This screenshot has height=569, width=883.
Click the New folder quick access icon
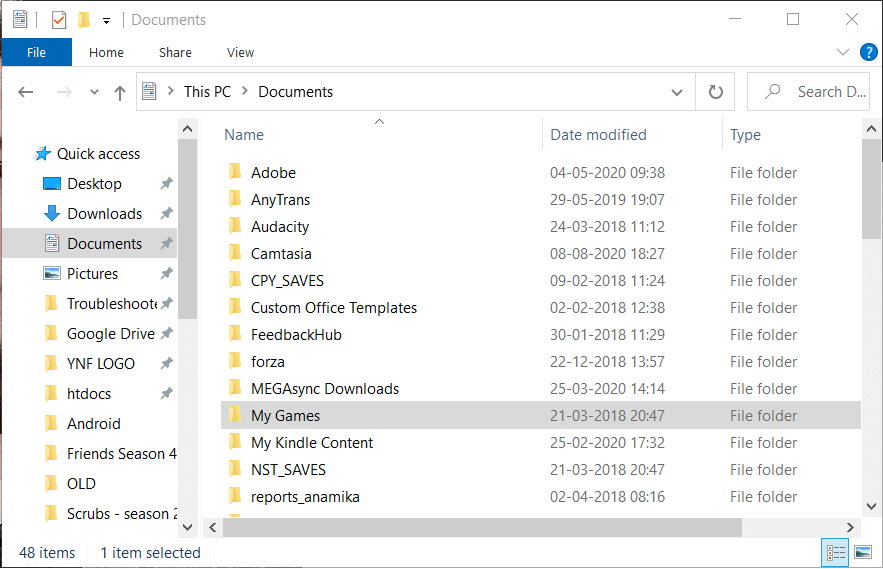[x=84, y=20]
